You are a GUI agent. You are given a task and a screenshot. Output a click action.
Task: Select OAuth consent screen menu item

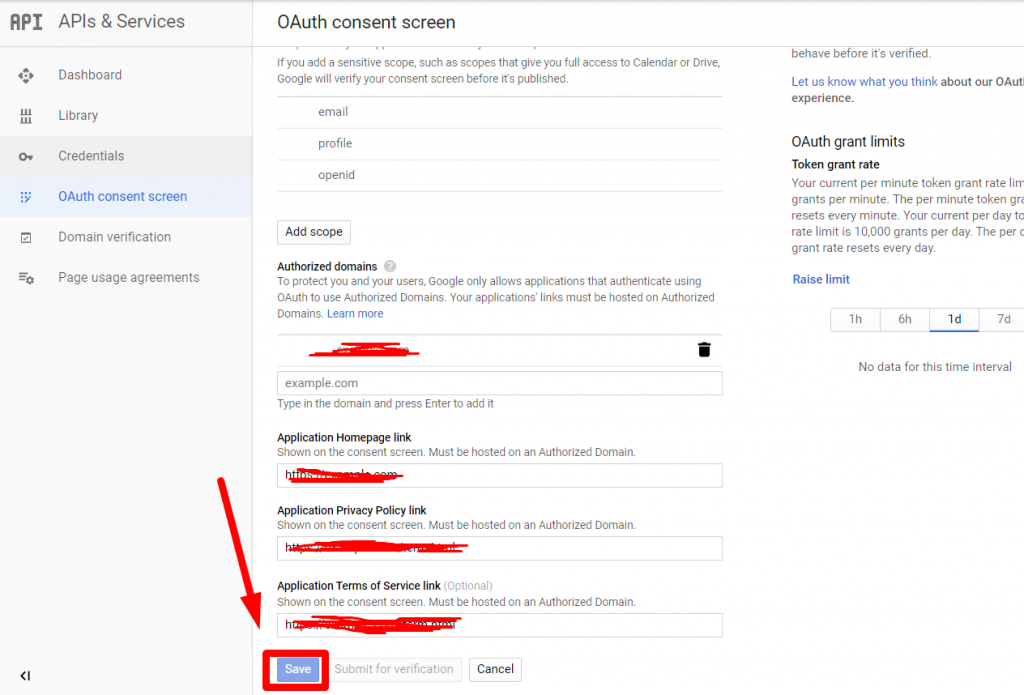pos(126,197)
